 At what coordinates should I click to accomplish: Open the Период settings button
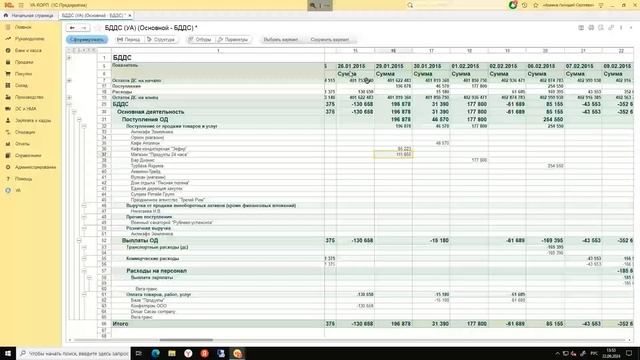(x=128, y=40)
